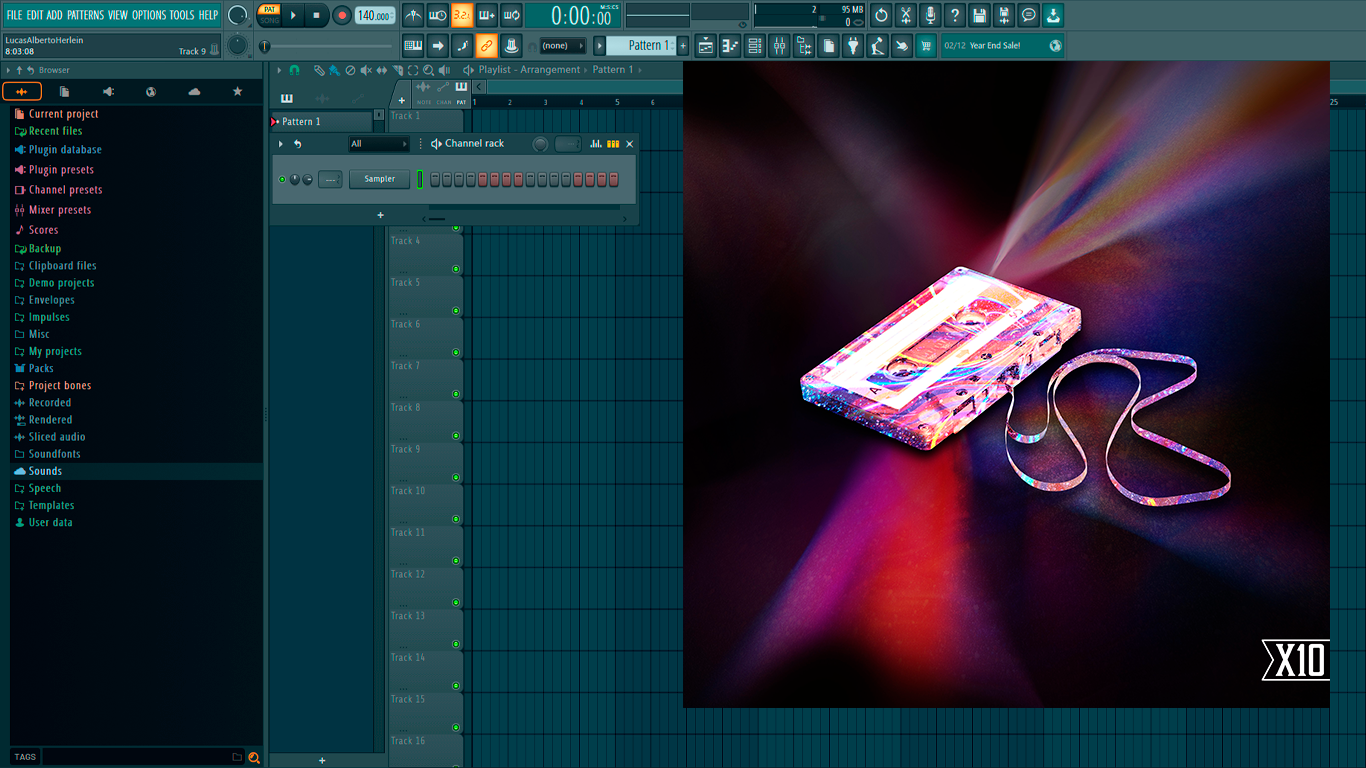Click the 140 tempo field
This screenshot has height=768, width=1366.
click(375, 15)
